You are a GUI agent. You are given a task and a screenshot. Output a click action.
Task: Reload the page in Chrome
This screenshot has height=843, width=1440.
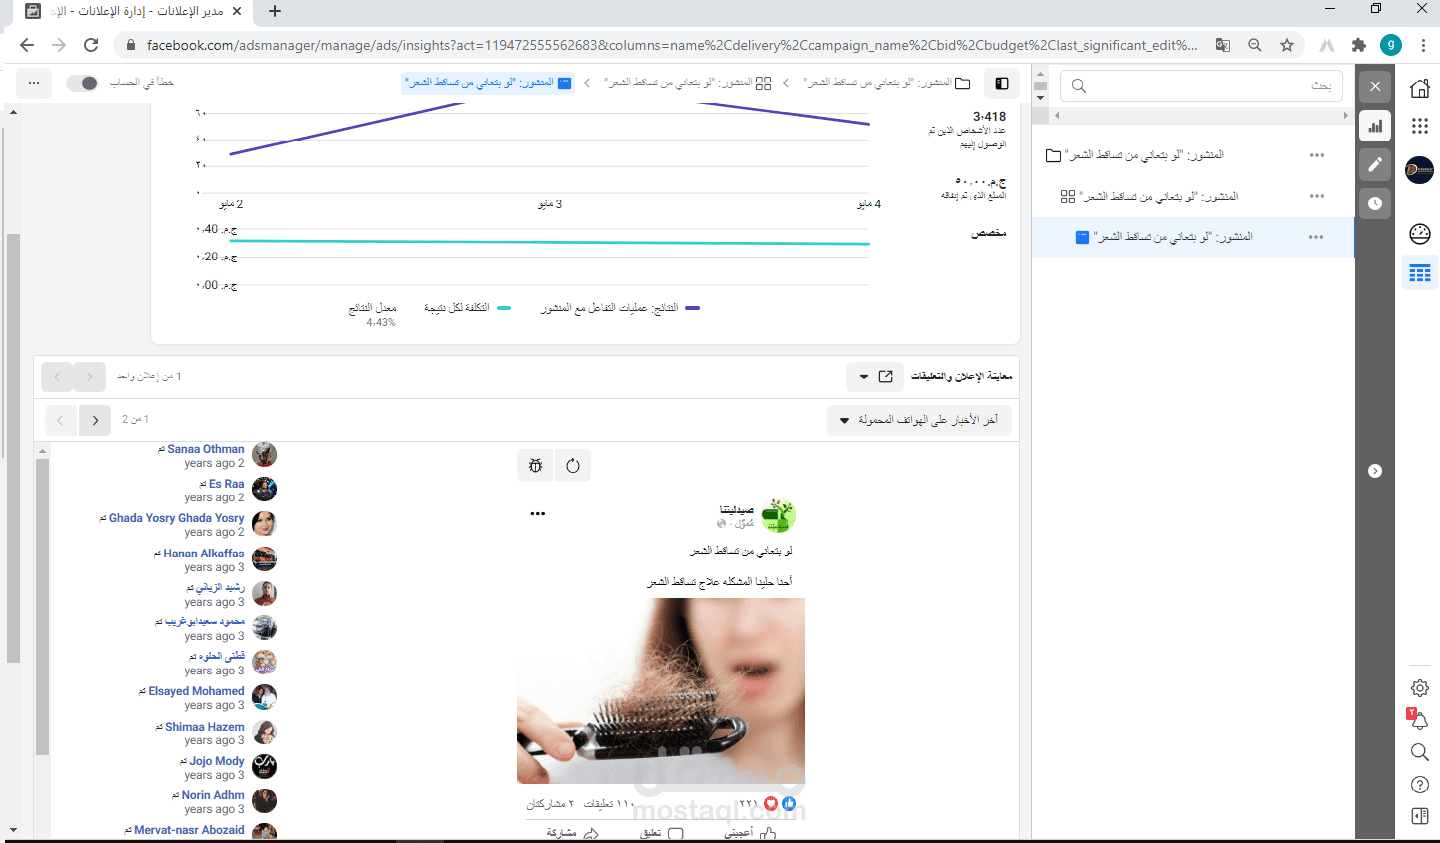coord(91,45)
